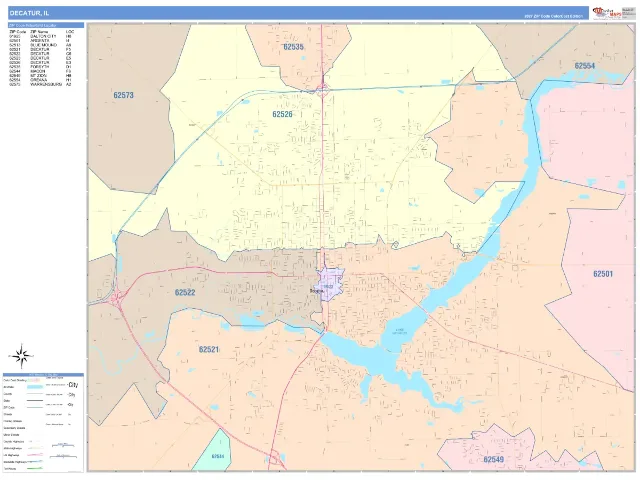Select the OREANA row in ZIP index
The height and width of the screenshot is (480, 640).
tap(40, 80)
